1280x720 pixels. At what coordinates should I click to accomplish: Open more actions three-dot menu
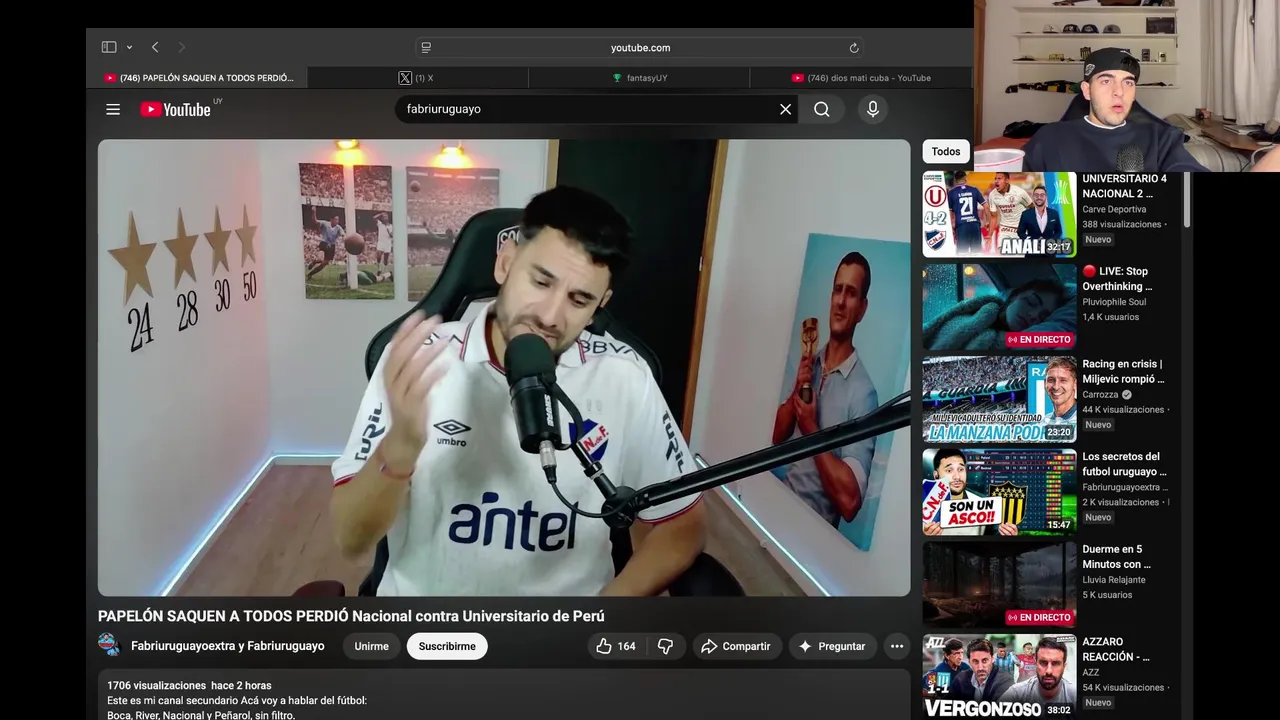(x=897, y=646)
